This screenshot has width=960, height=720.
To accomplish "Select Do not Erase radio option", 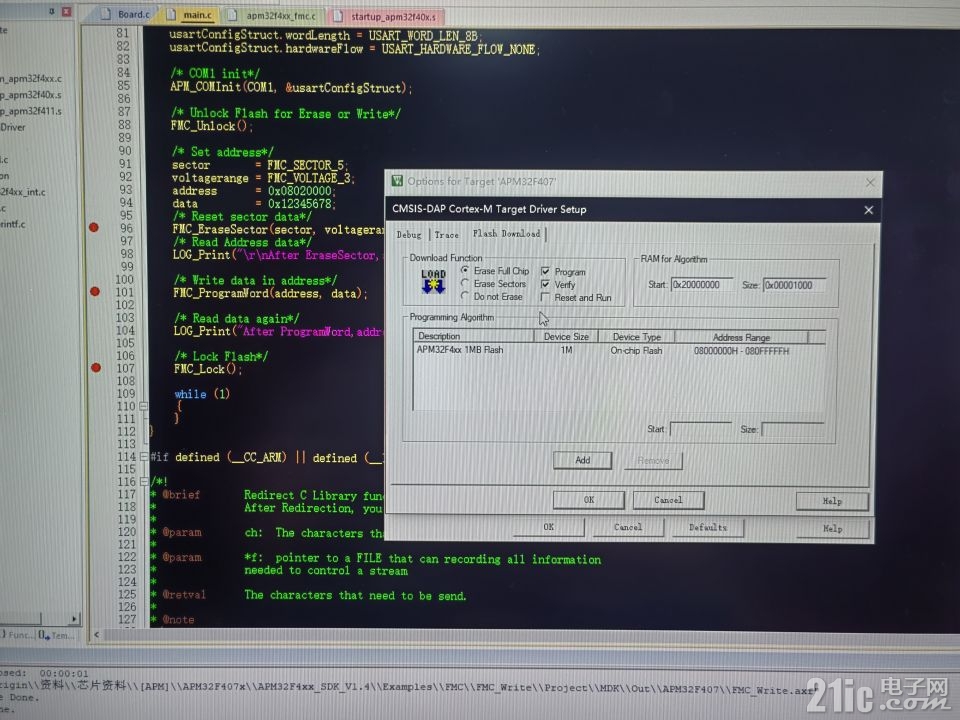I will pyautogui.click(x=492, y=296).
